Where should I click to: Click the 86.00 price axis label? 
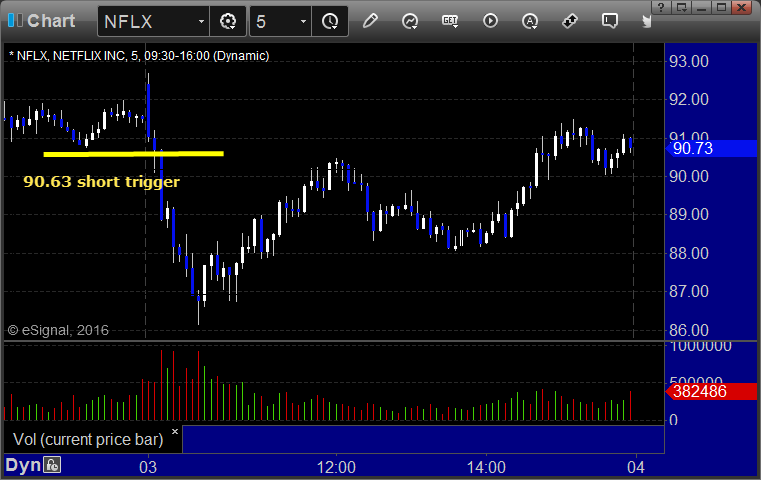pyautogui.click(x=689, y=331)
